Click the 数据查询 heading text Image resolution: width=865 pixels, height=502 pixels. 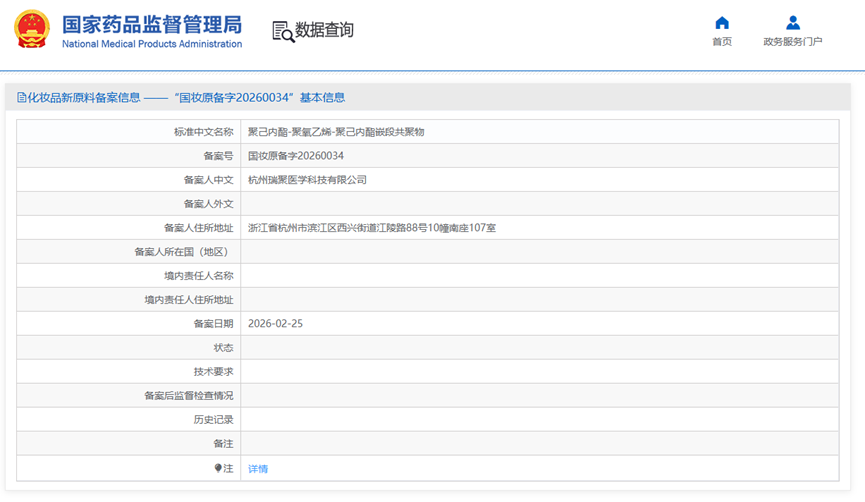[325, 31]
